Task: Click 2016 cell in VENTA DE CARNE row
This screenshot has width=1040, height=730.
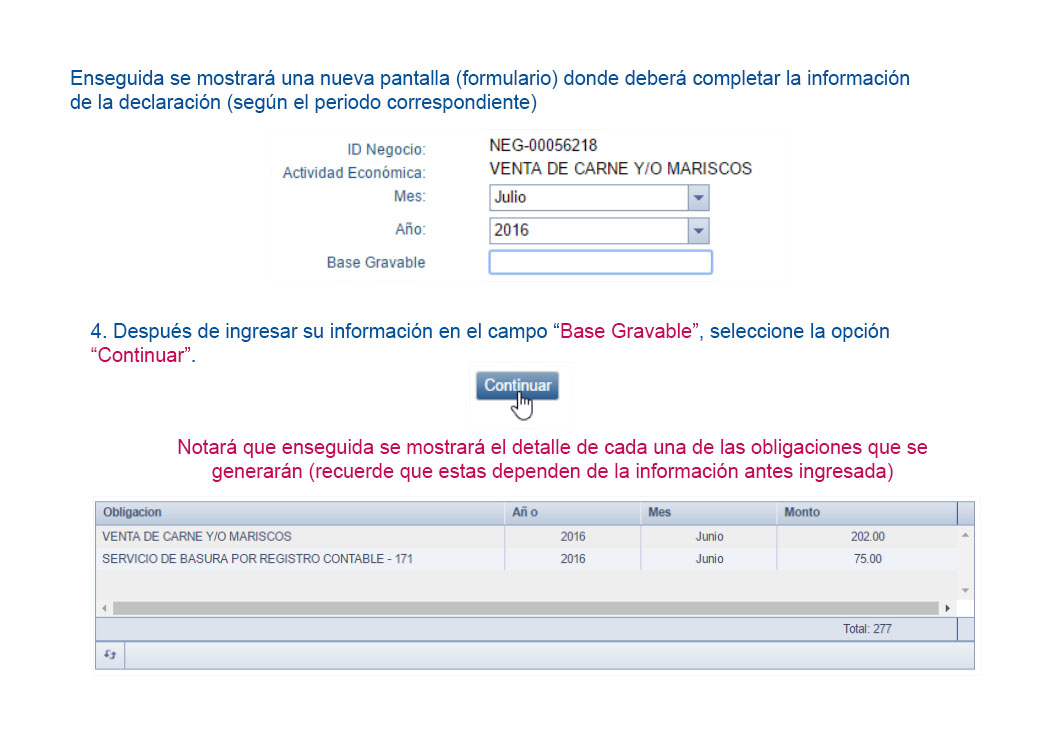Action: [x=572, y=536]
